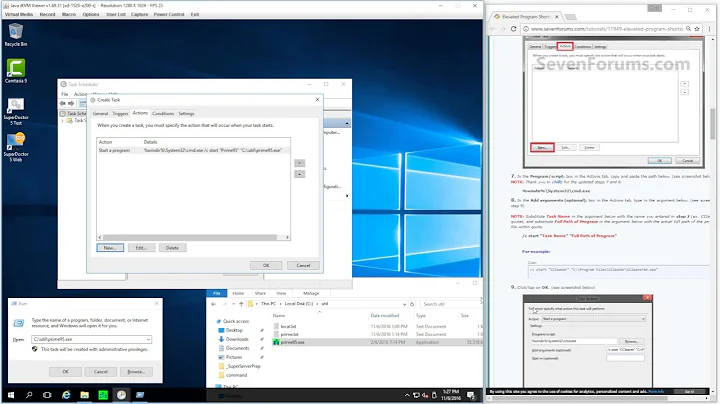The height and width of the screenshot is (404, 720).
Task: Click the taskbar search magnifier icon
Action: coord(29,395)
